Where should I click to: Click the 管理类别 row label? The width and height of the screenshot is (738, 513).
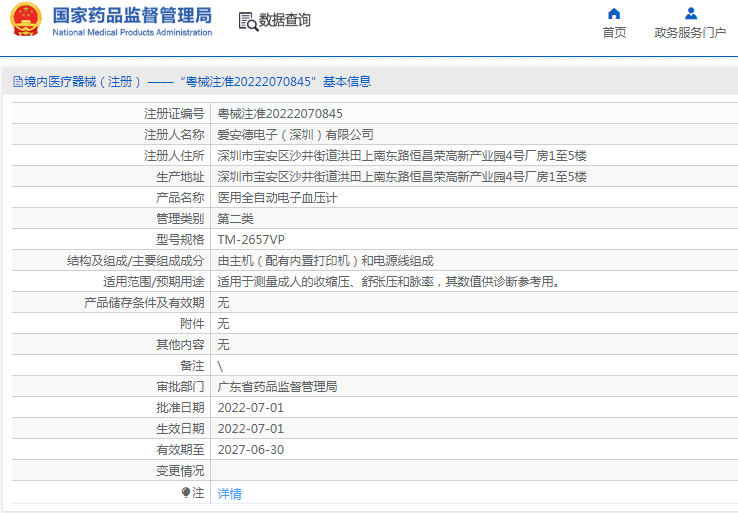point(180,219)
